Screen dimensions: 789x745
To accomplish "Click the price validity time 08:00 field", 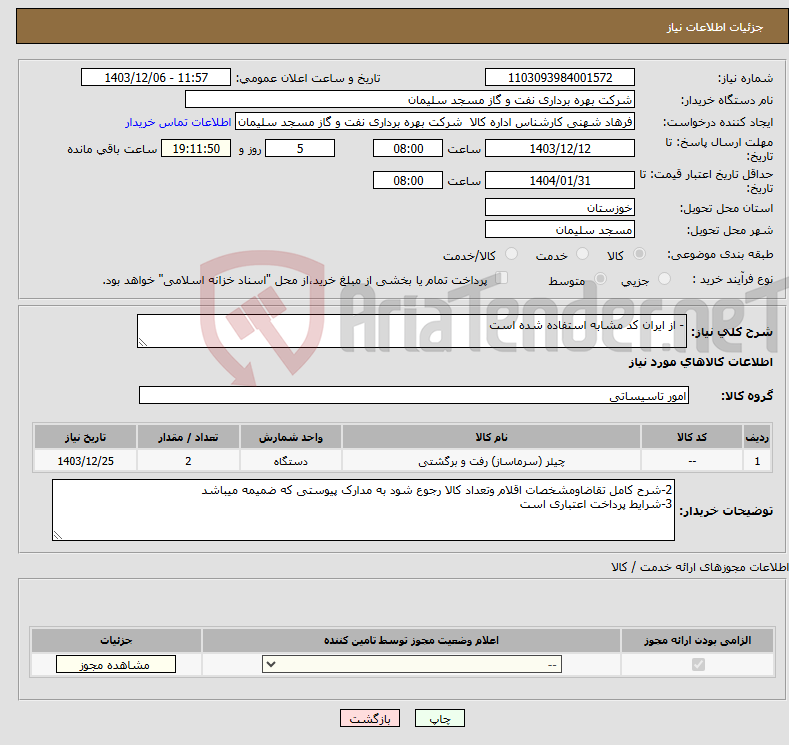I will 408,180.
